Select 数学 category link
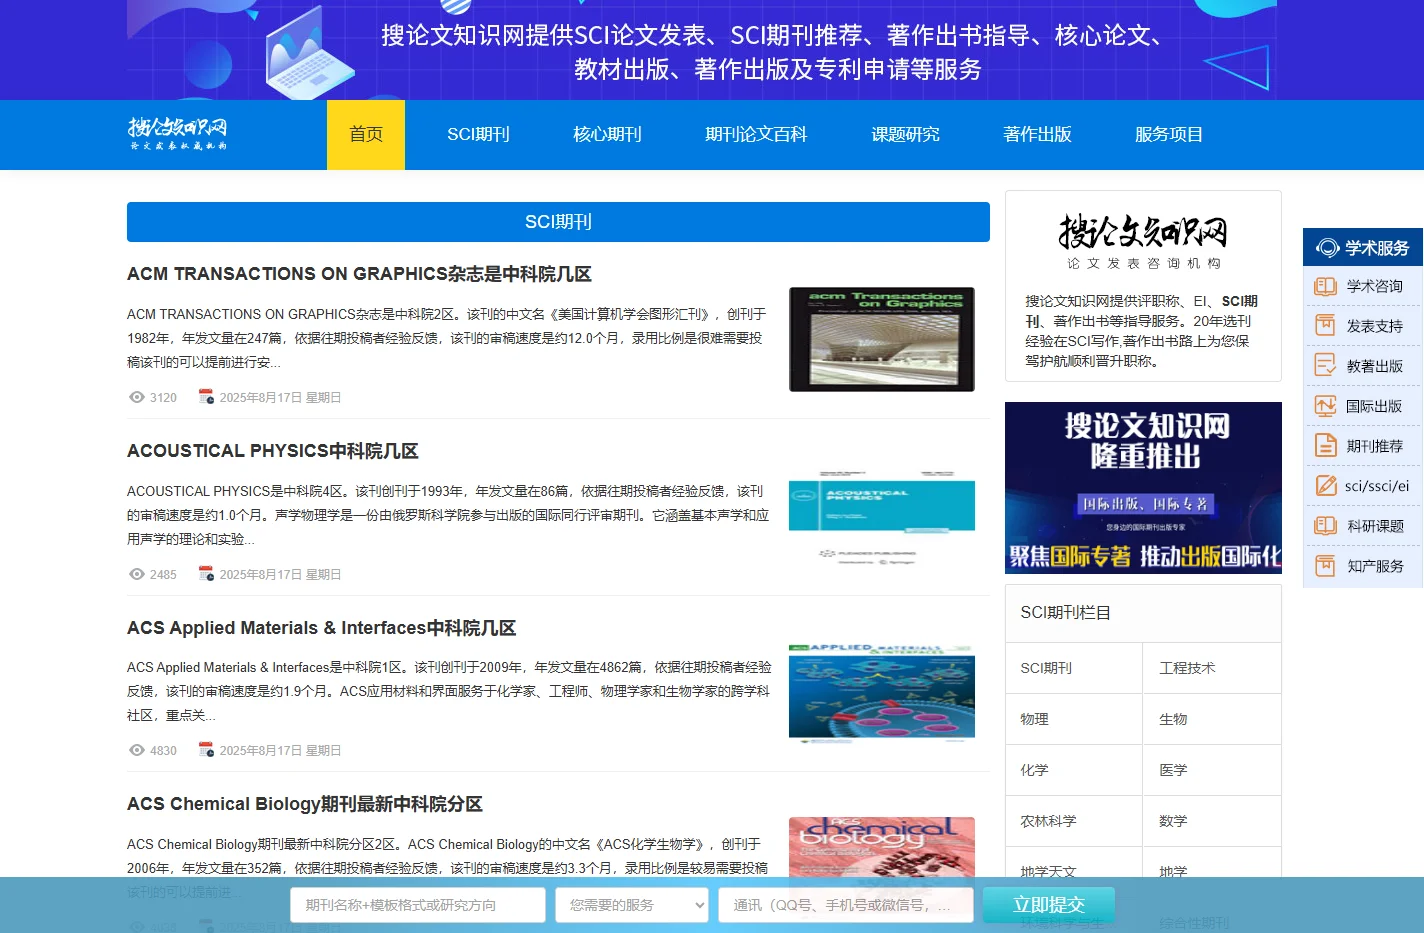Viewport: 1424px width, 933px height. [x=1173, y=821]
